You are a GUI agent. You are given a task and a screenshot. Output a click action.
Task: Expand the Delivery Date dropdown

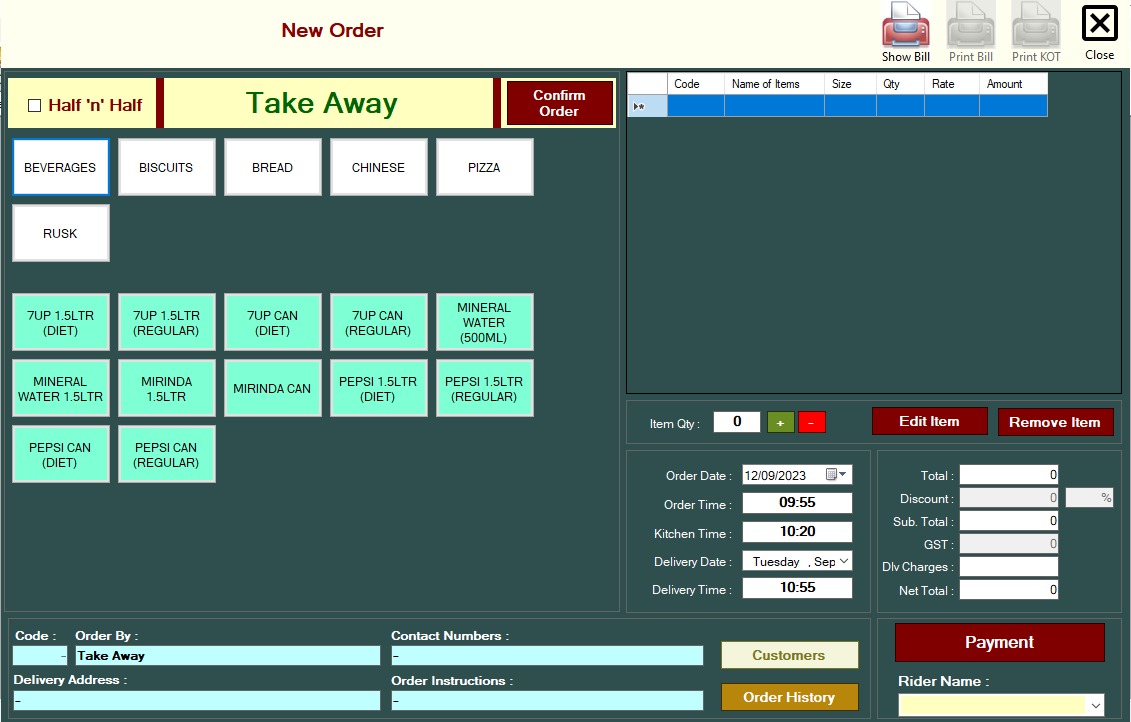point(843,561)
